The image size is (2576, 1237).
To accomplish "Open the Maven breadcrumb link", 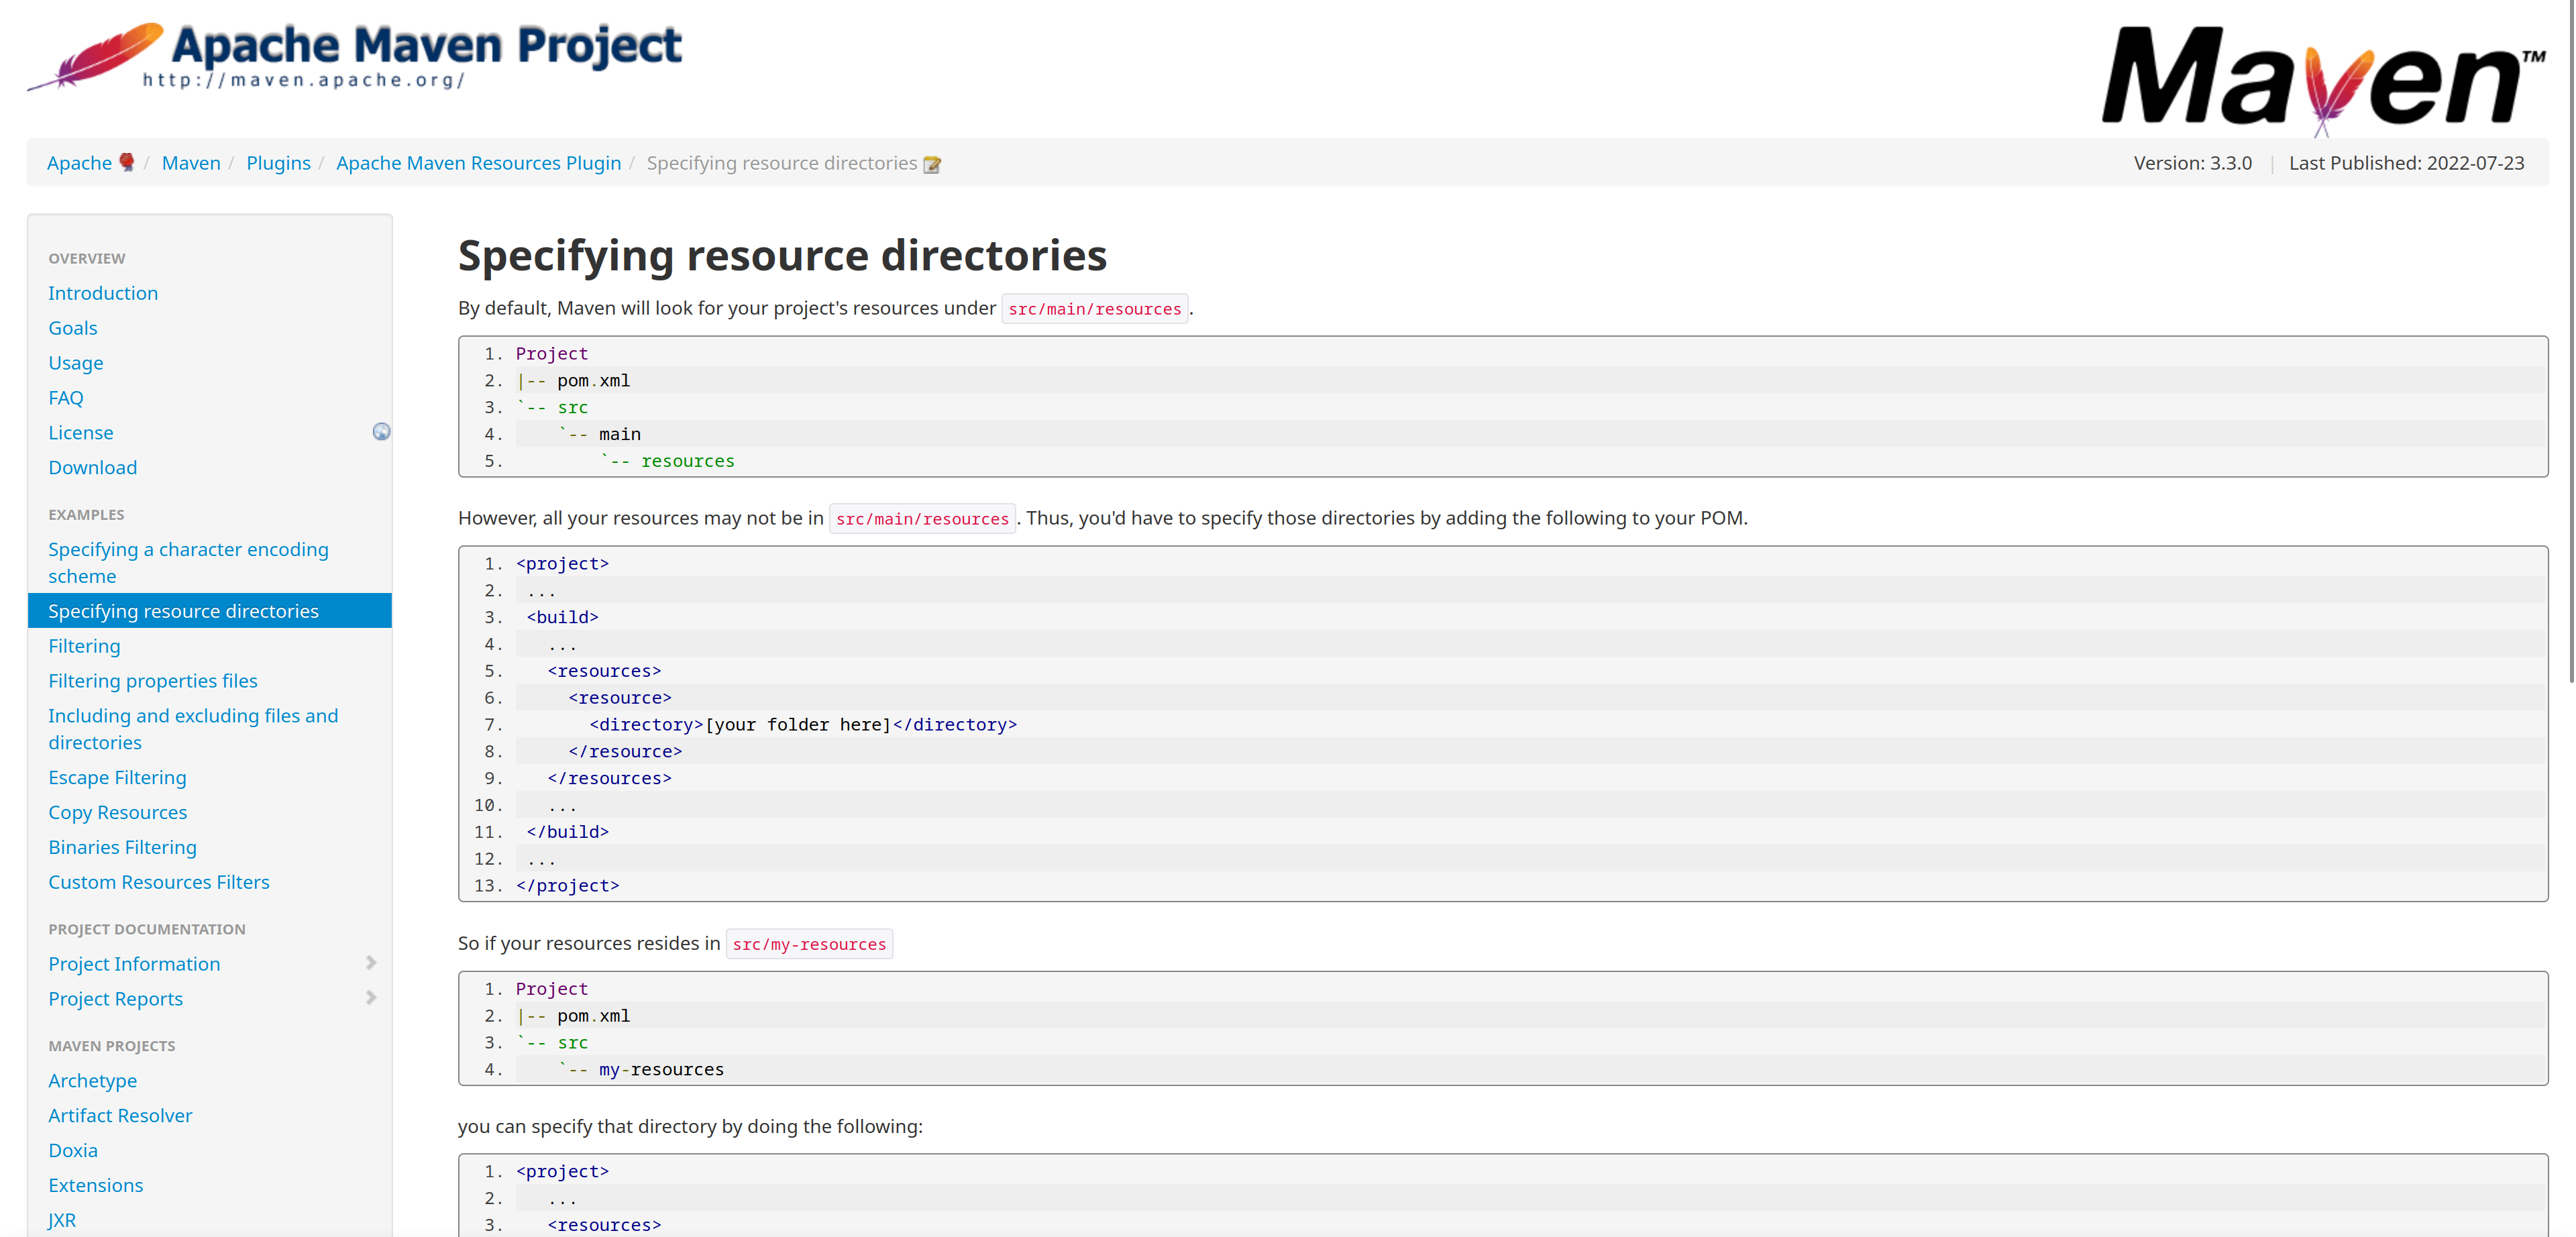I will [x=191, y=163].
